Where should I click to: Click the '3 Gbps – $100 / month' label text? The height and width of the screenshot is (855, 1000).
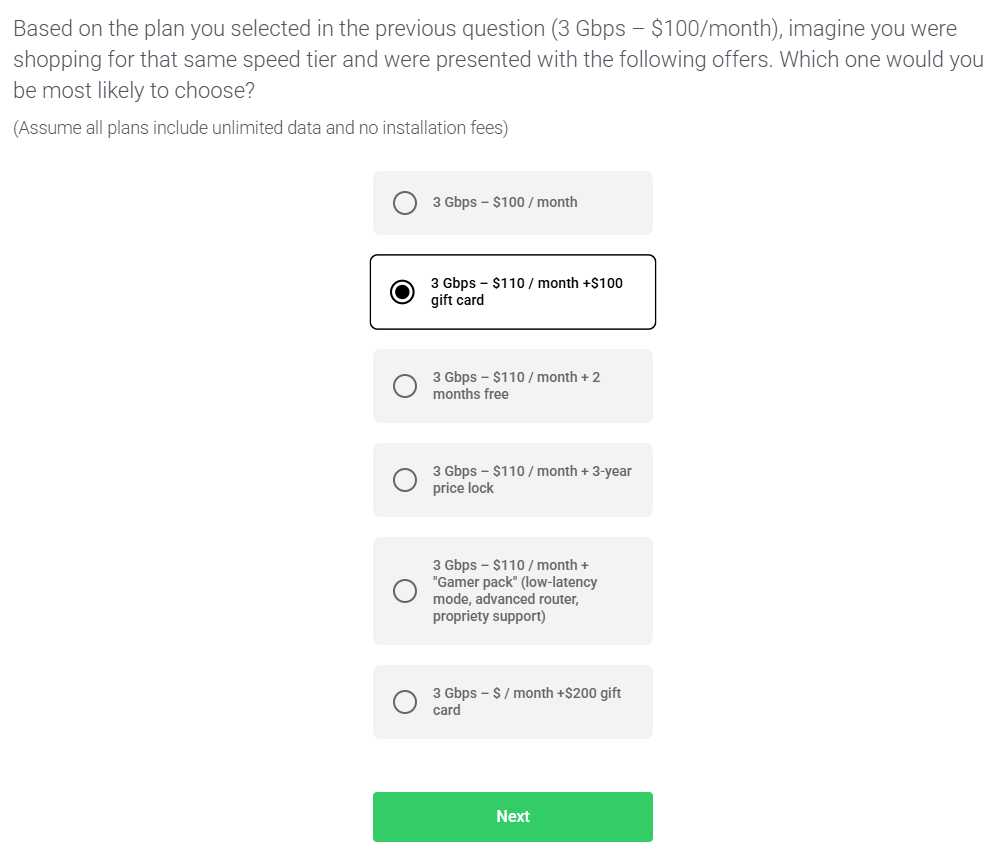coord(505,202)
